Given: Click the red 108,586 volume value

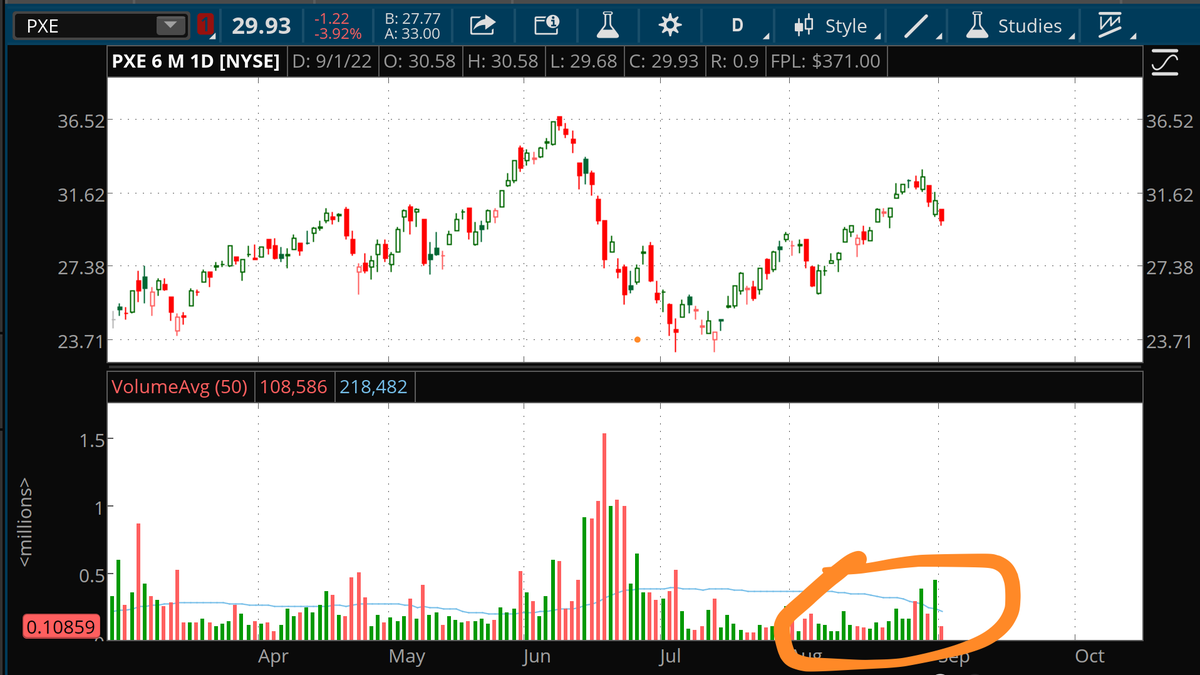Looking at the screenshot, I should 293,386.
